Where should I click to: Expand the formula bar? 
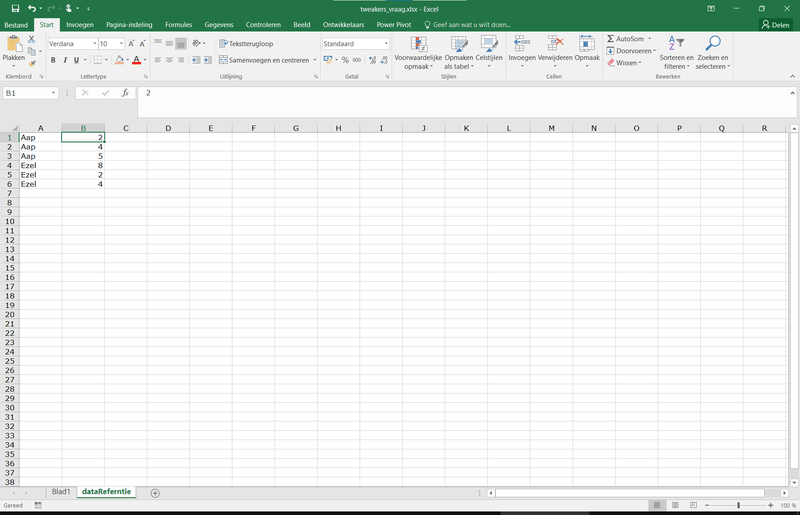[x=792, y=93]
